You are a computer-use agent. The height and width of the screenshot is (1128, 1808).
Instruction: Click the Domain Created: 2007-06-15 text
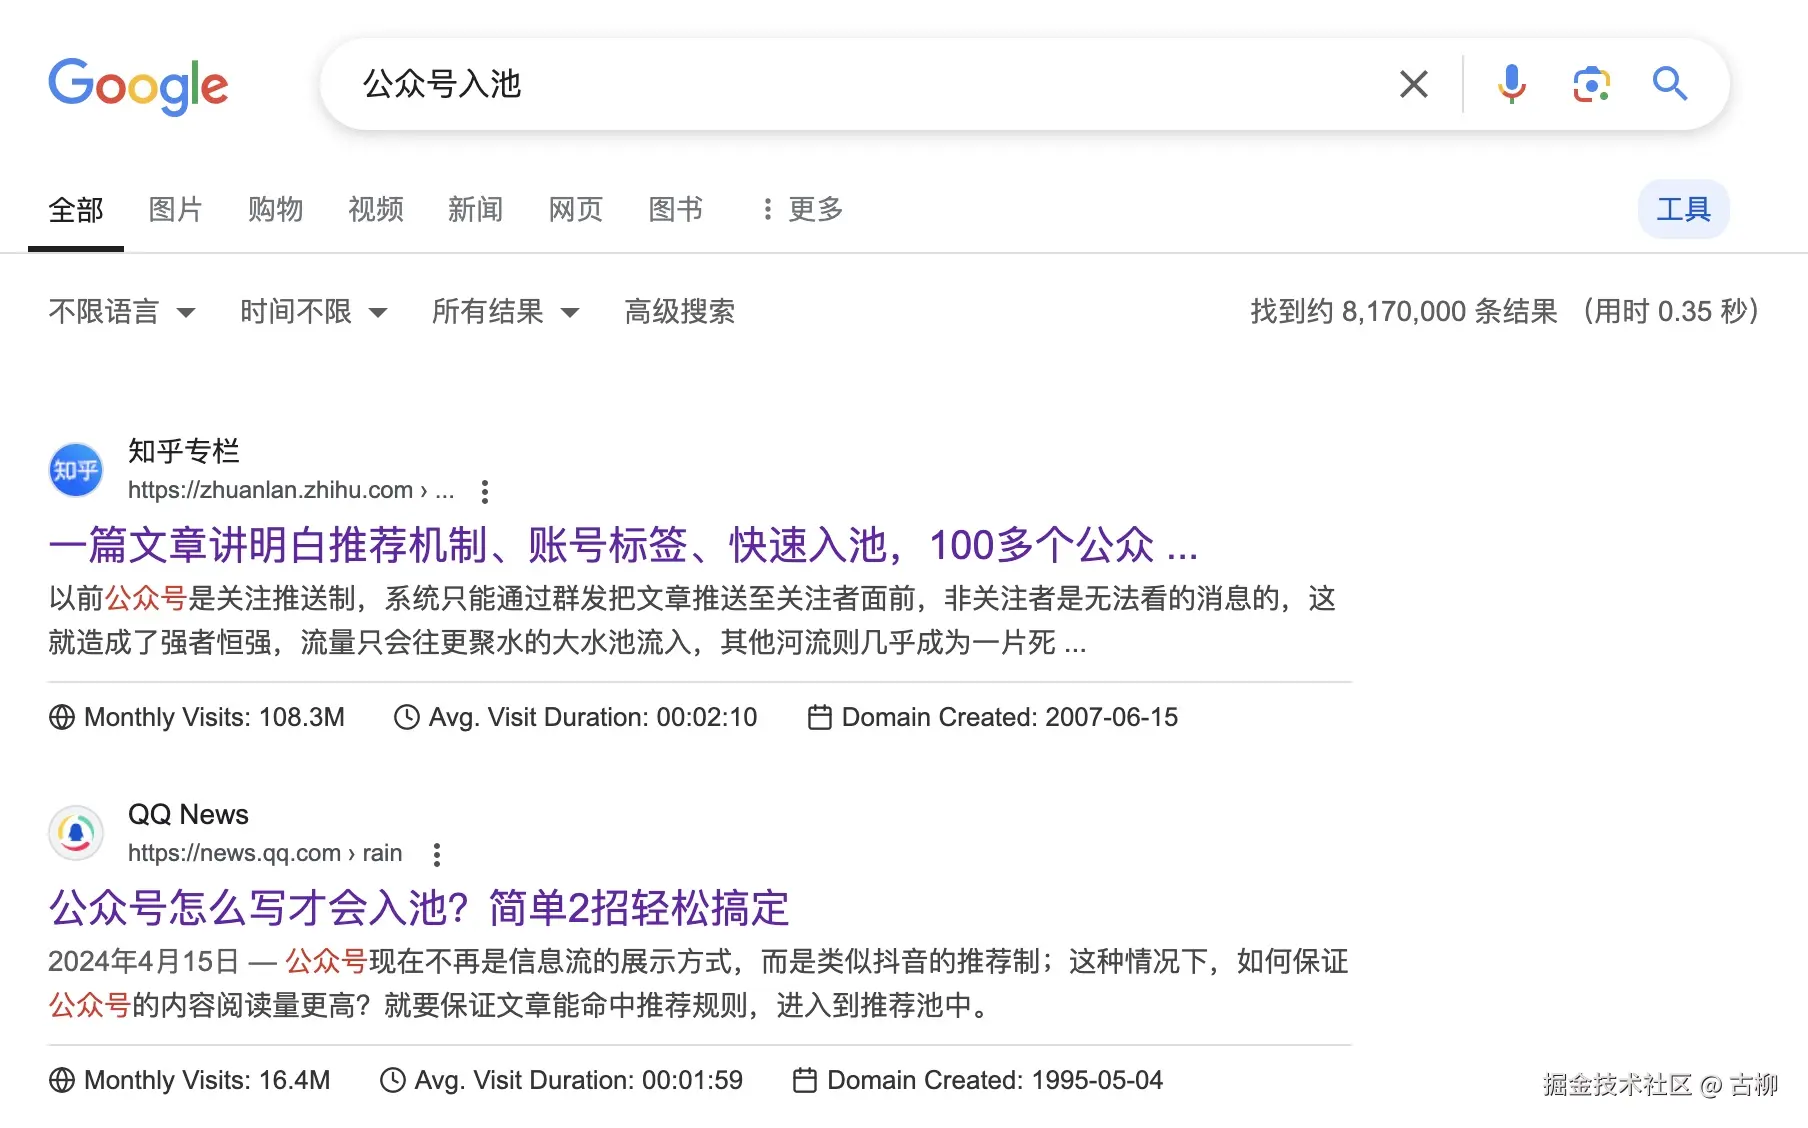click(1010, 717)
